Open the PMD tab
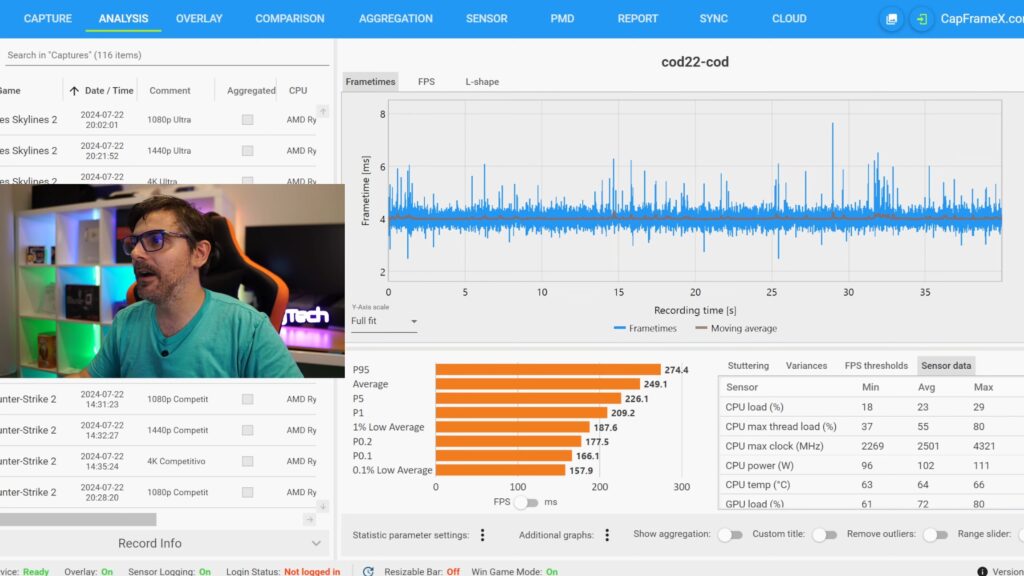 [x=562, y=19]
